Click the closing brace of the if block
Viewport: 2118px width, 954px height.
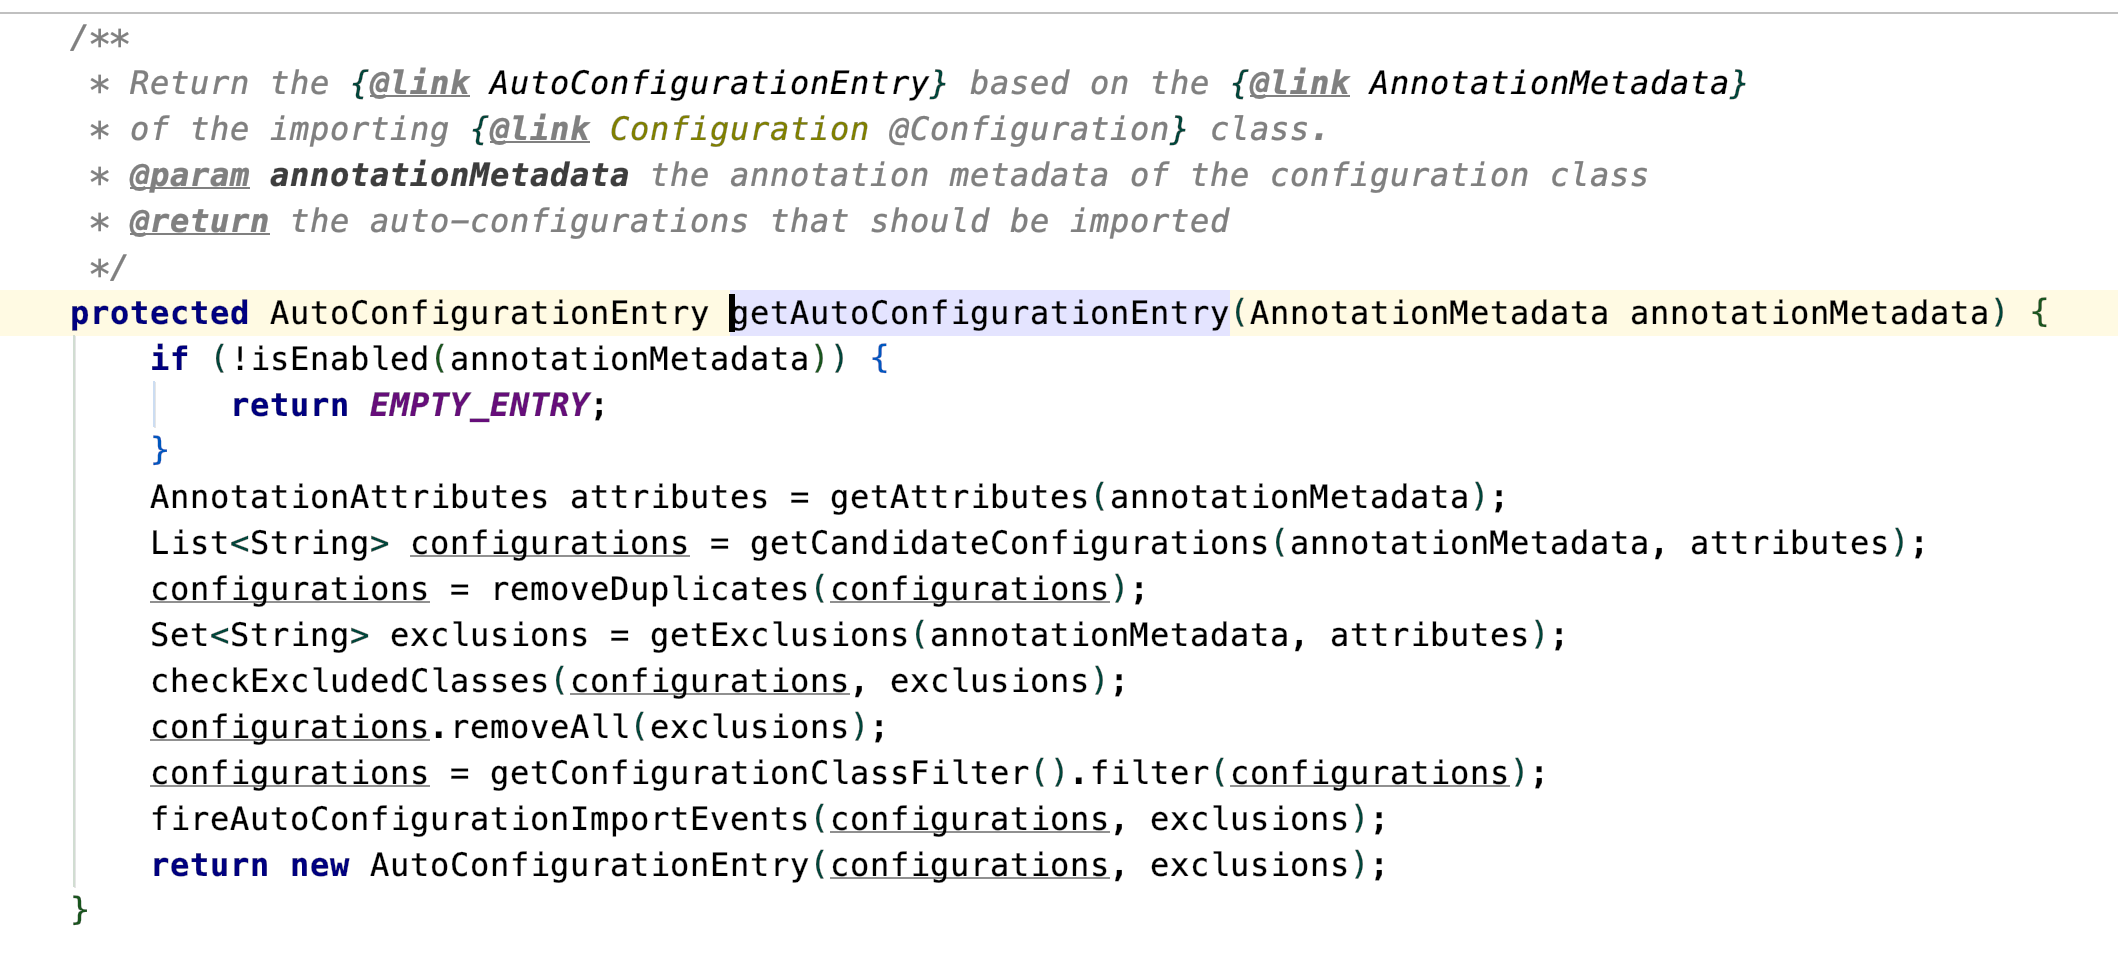click(x=159, y=451)
